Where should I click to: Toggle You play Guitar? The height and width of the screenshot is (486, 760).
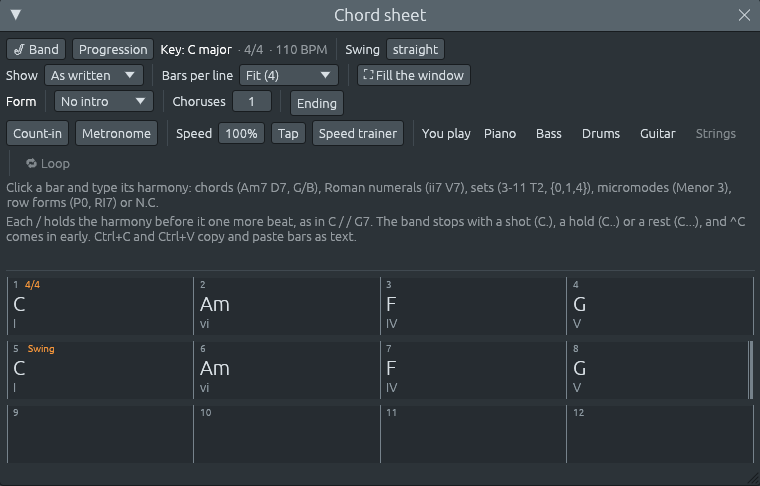pos(658,134)
